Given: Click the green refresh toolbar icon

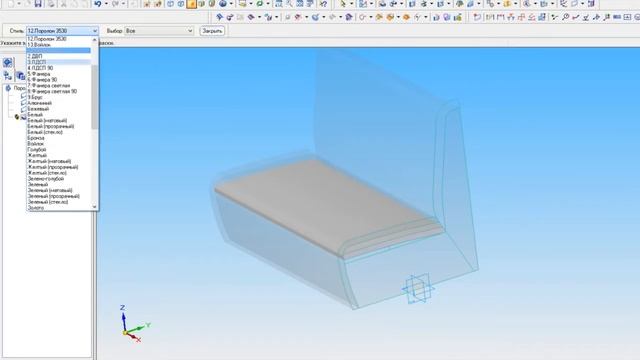Looking at the screenshot, I should [260, 4].
